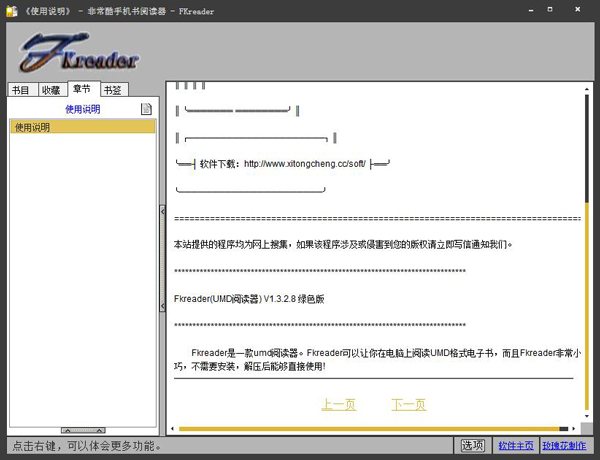Screen dimensions: 600x460
Task: Go to next page via 下一页 link
Action: click(409, 405)
